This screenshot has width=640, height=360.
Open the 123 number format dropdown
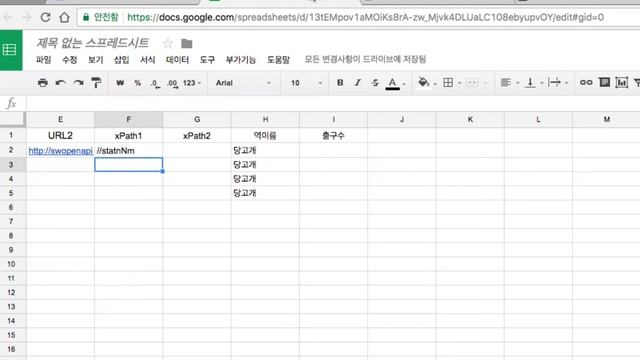(x=192, y=83)
